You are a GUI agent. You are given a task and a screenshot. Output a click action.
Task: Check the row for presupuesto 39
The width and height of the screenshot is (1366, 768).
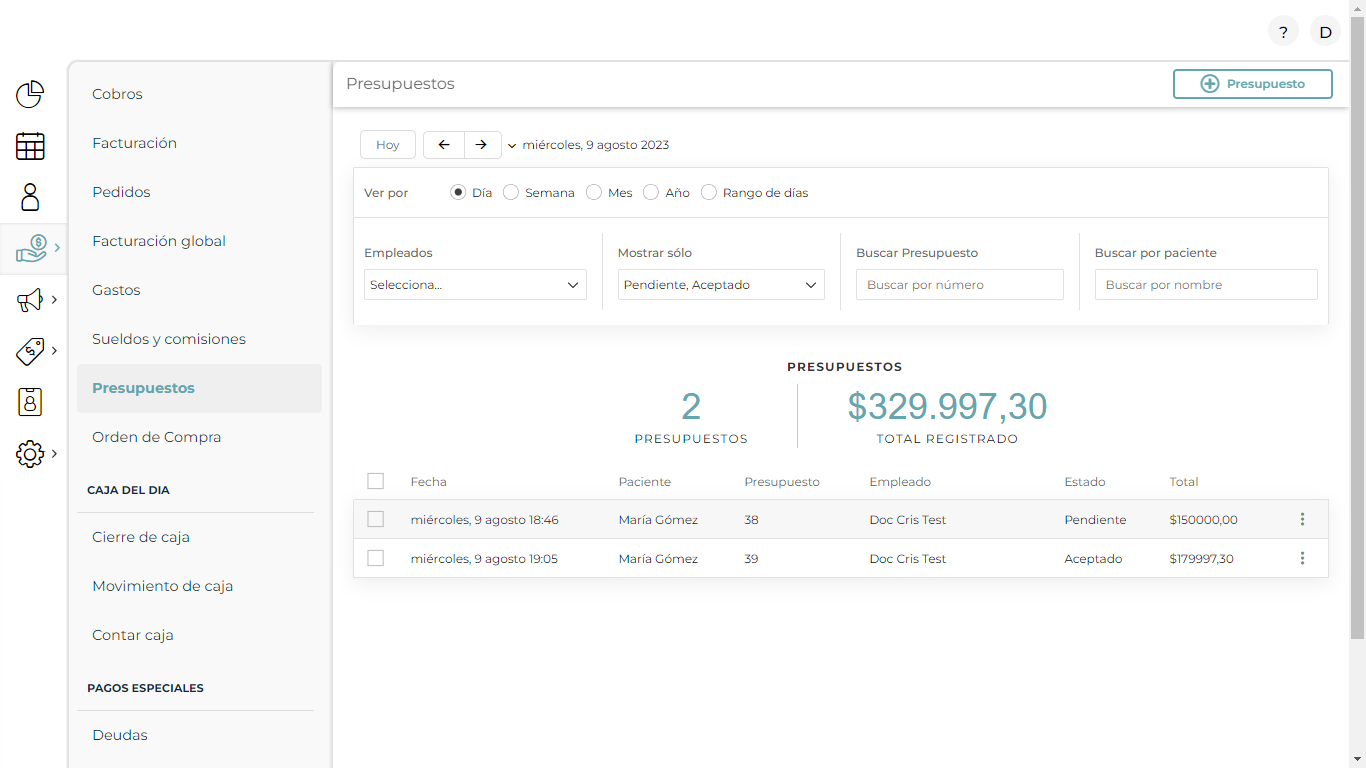tap(376, 558)
